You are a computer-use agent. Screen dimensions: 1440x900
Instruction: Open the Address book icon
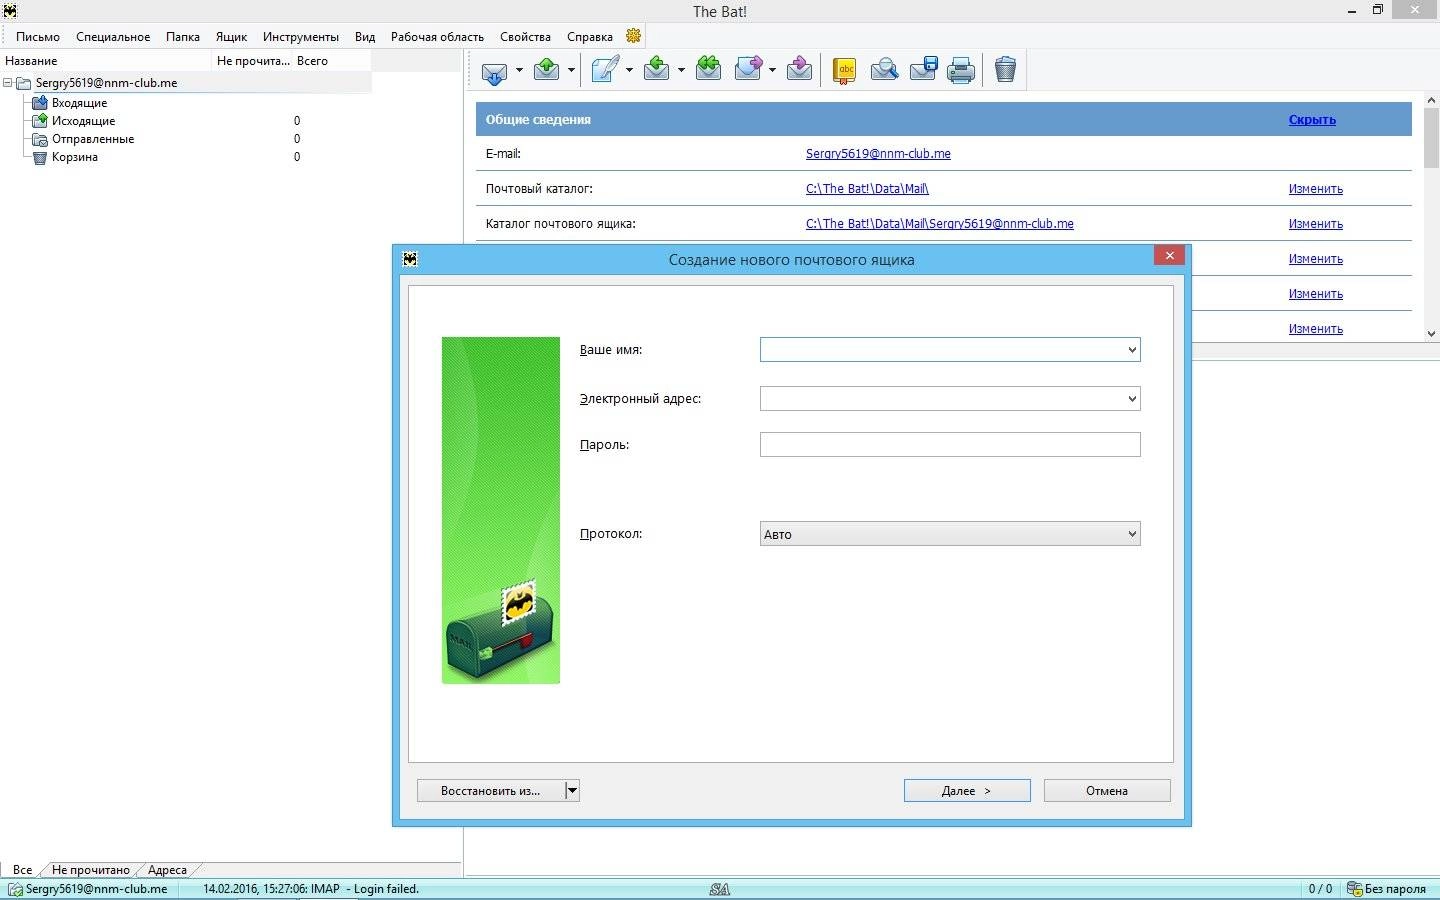pyautogui.click(x=845, y=70)
